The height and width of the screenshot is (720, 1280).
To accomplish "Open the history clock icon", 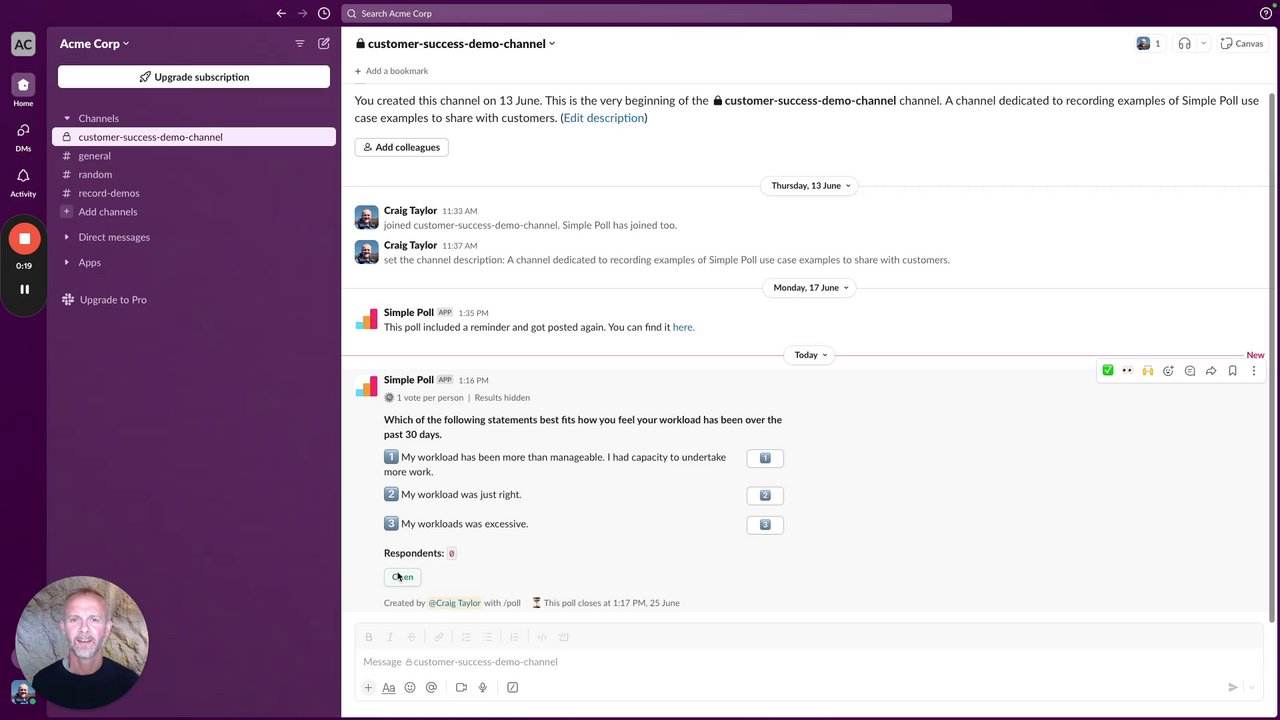I will [x=324, y=13].
